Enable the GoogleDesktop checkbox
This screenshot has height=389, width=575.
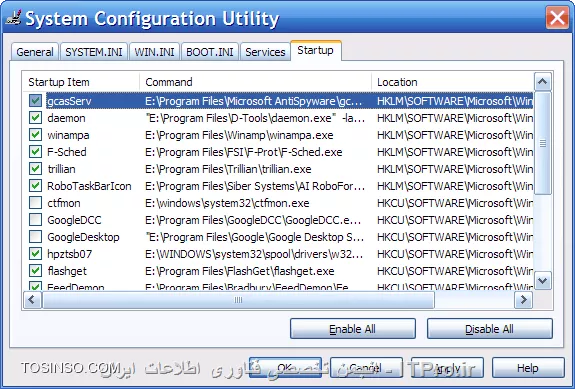click(35, 236)
